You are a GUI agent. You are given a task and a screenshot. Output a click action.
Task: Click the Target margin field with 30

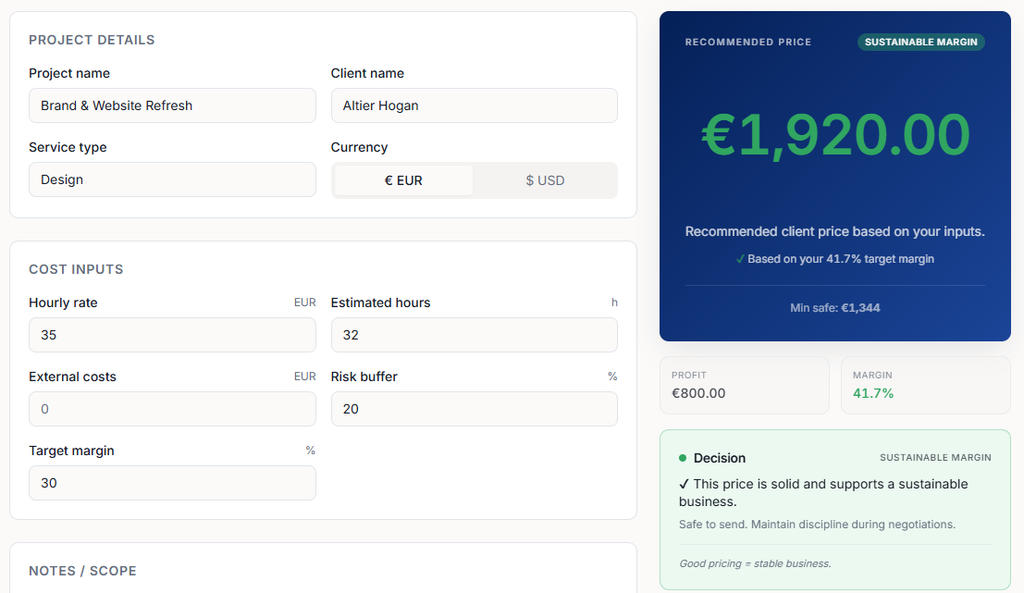coord(172,483)
